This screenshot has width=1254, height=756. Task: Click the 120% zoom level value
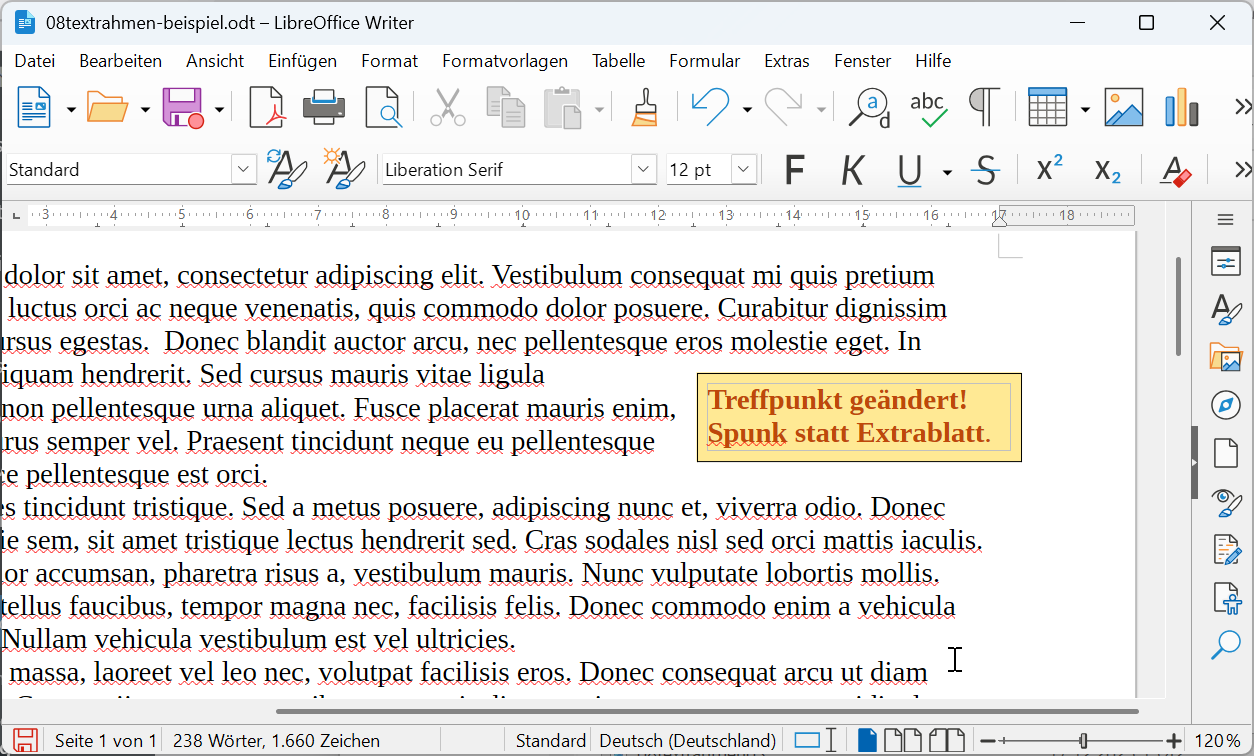1217,741
